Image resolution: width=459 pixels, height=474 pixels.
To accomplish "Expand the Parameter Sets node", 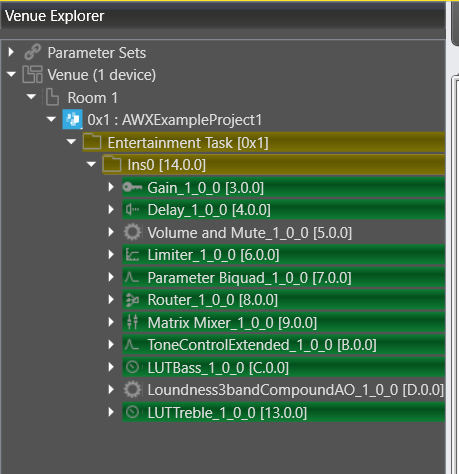I will [11, 52].
